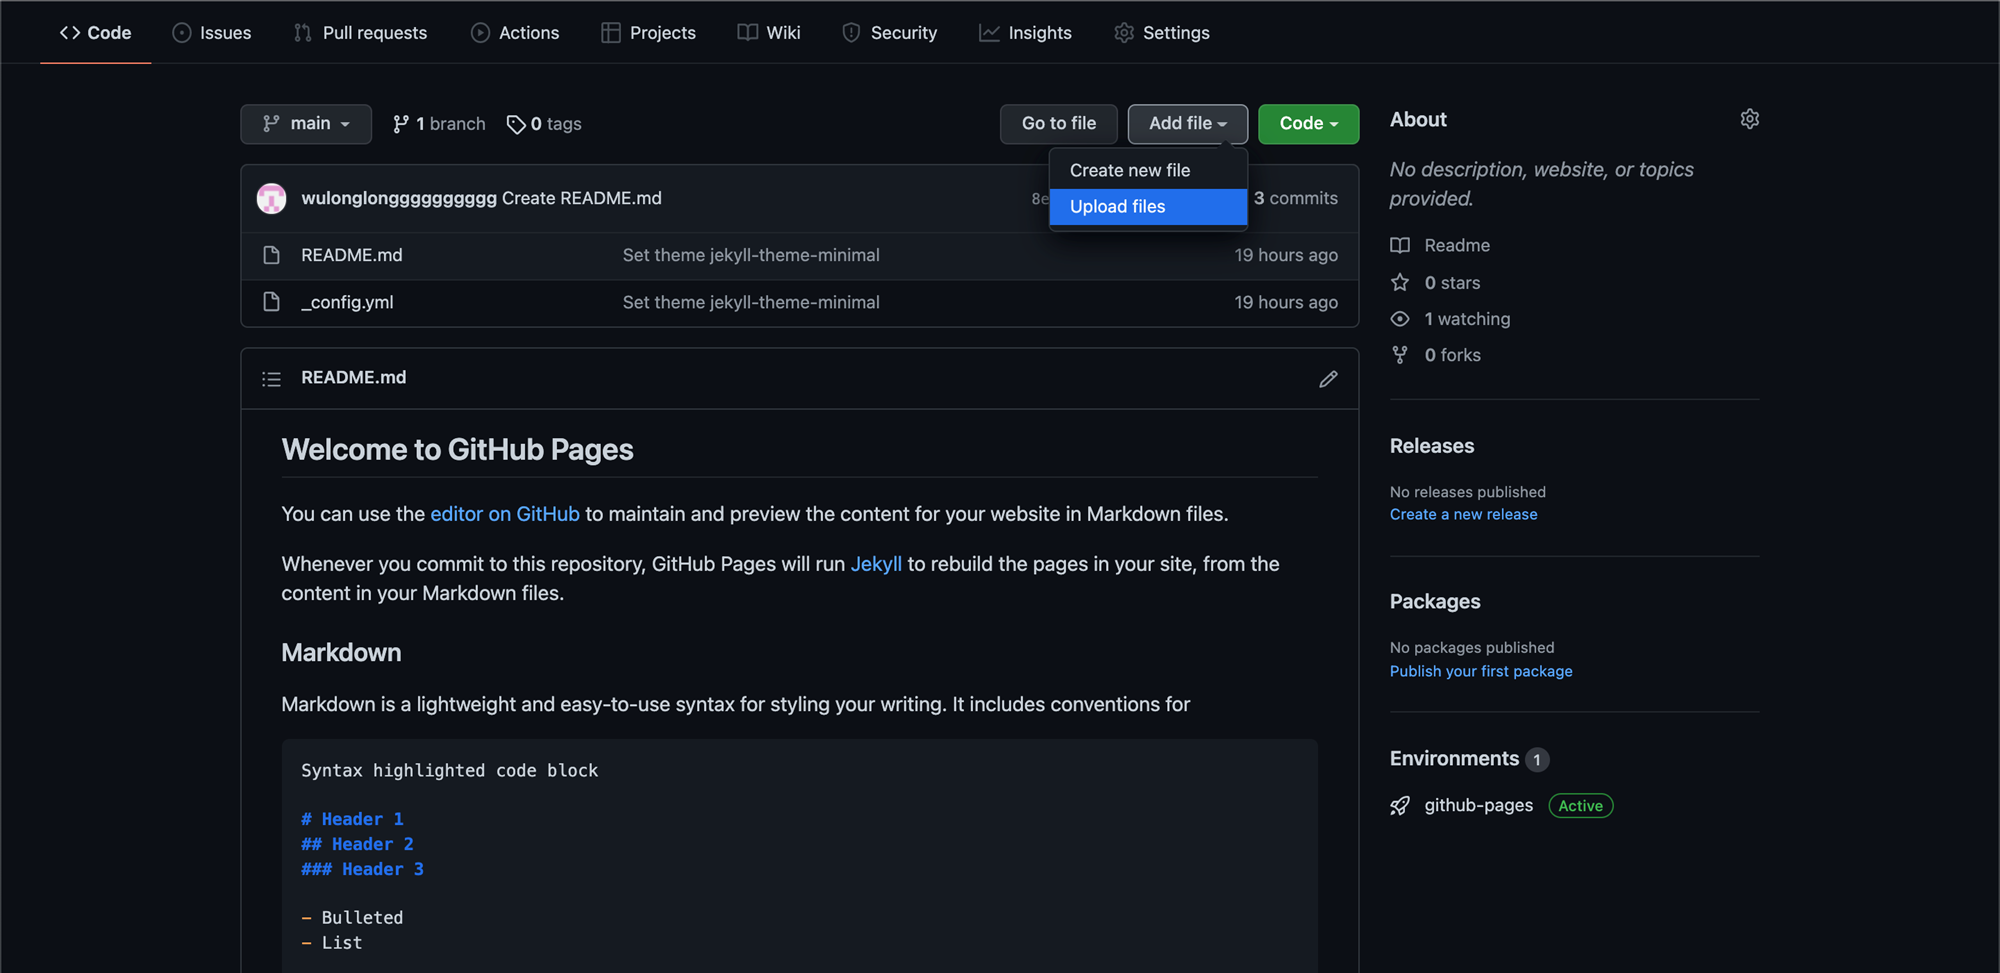
Task: Click _config.yml's 19 hours ago timestamp
Action: pos(1286,303)
